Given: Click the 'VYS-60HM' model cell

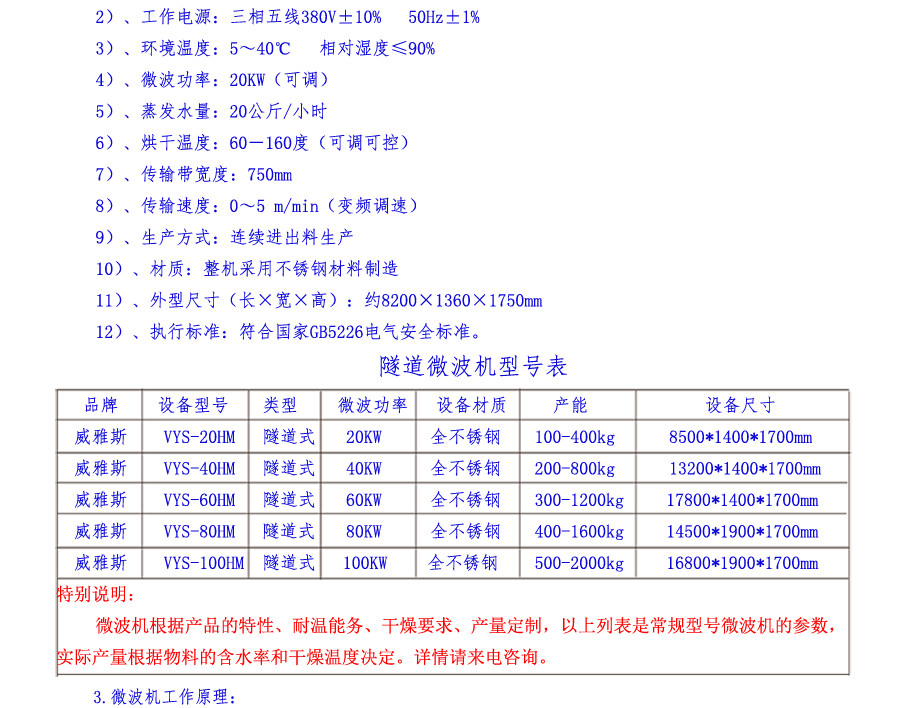Looking at the screenshot, I should point(199,501).
